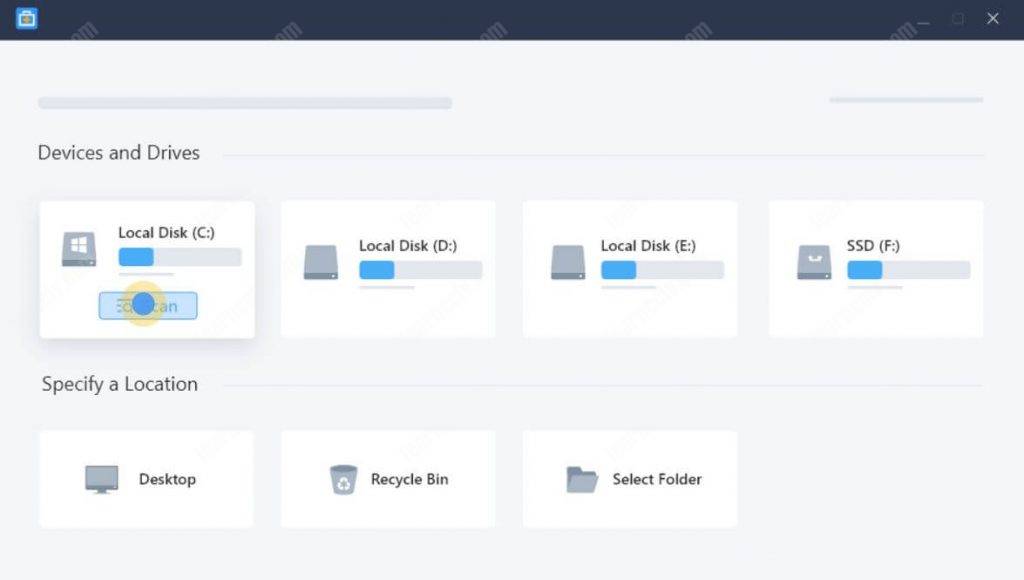This screenshot has width=1024, height=580.
Task: Select the Local Disk (D:) card
Action: coord(388,267)
